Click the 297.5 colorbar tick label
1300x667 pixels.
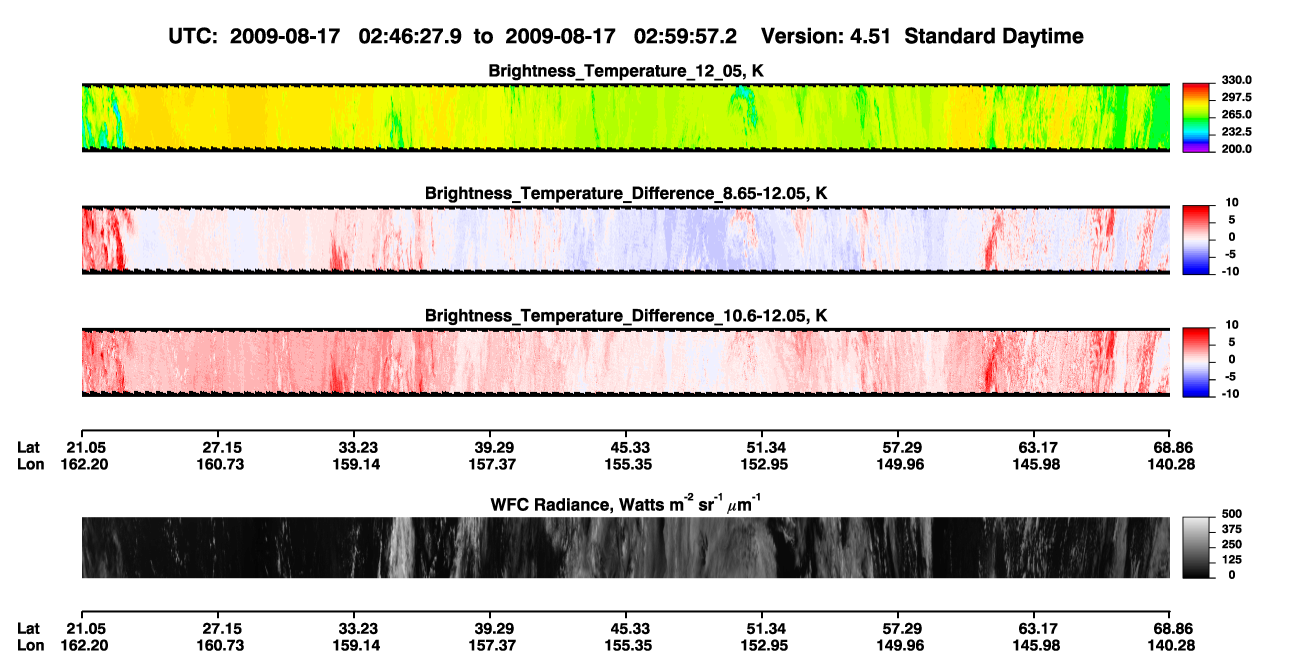(1237, 97)
